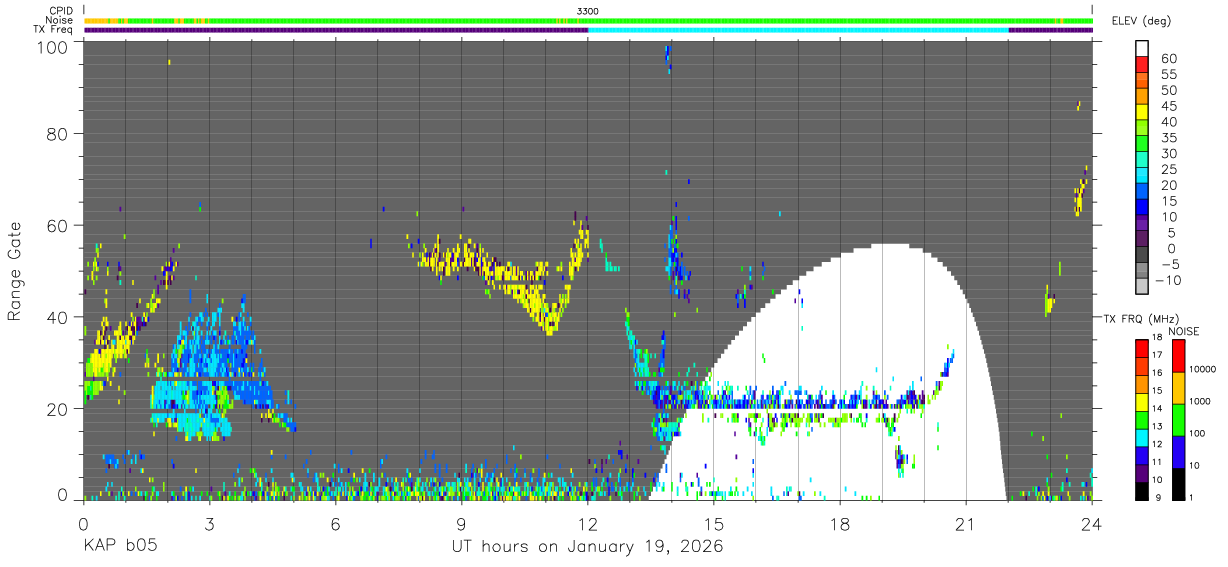The image size is (1228, 567).
Task: Click the green Noise strip above the plot
Action: pos(588,20)
